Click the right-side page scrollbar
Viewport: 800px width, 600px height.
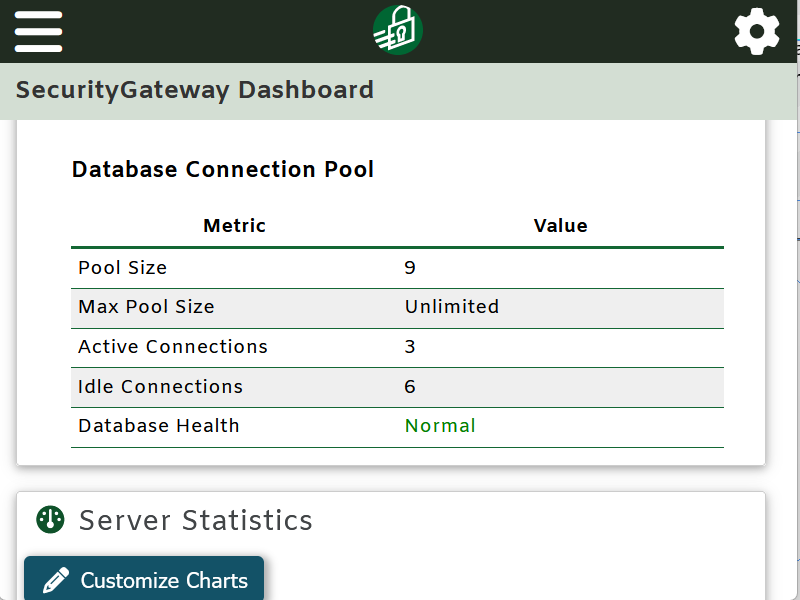pos(795,300)
